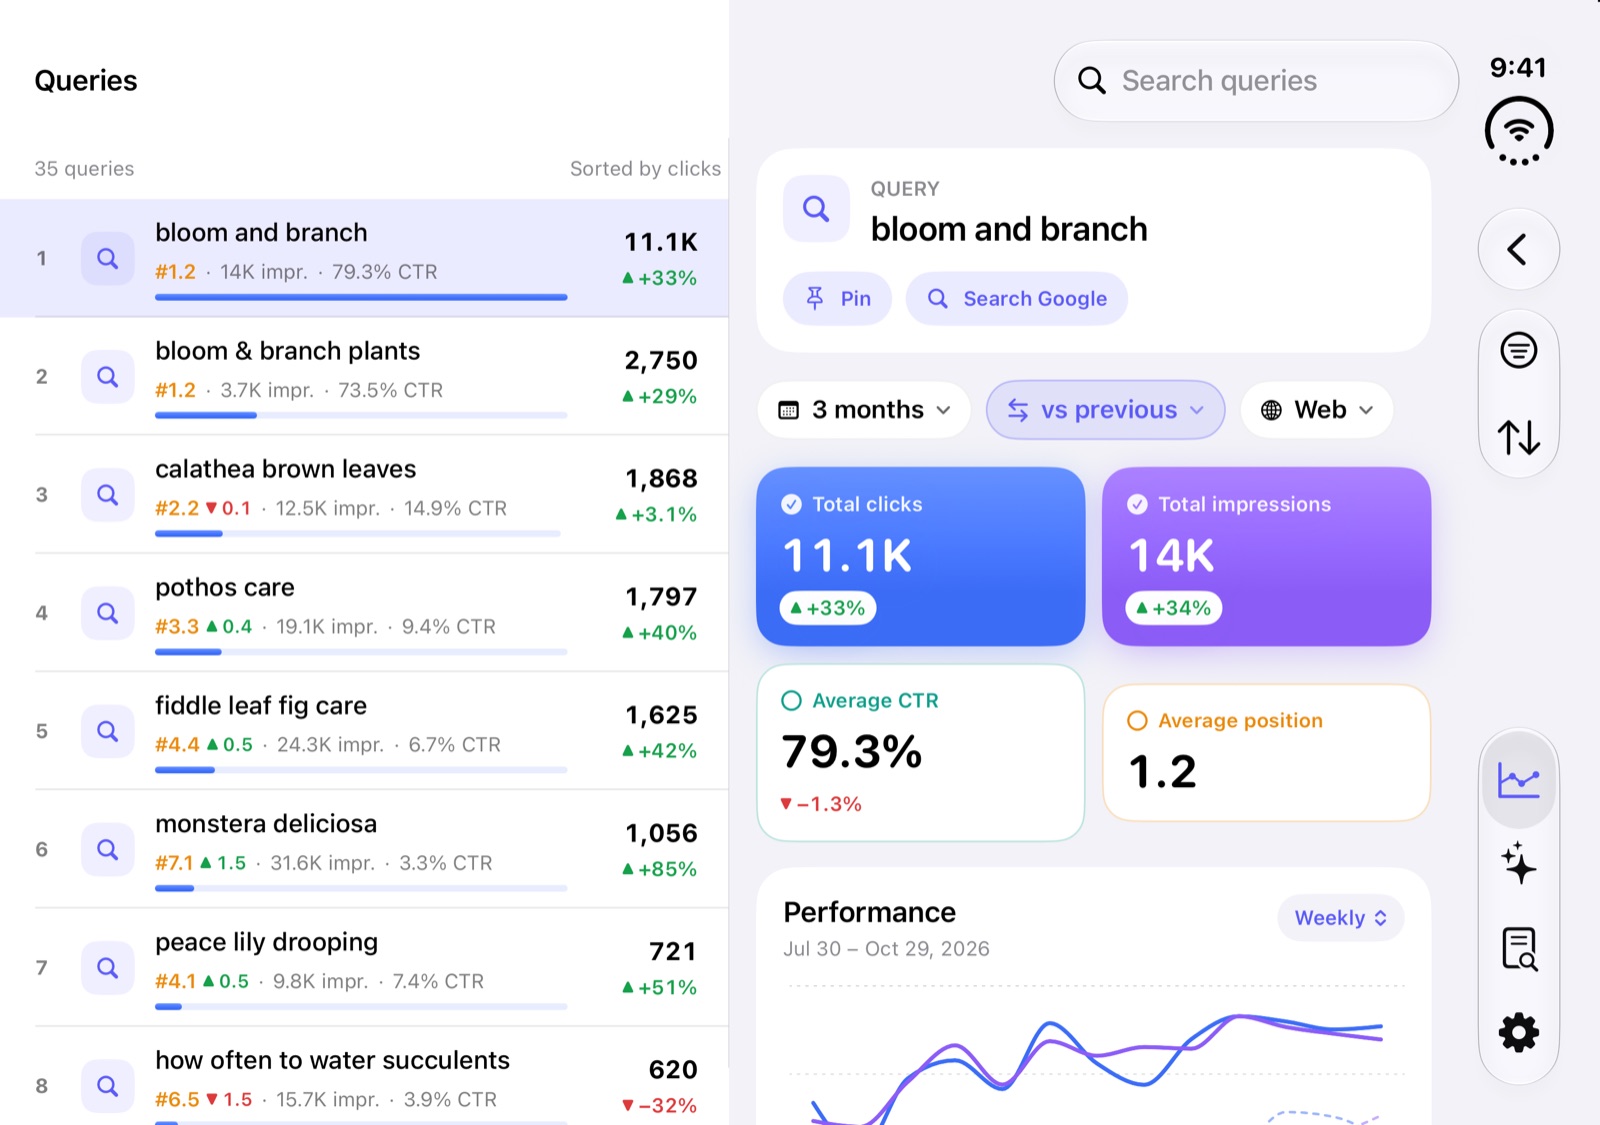Open the page inspection document icon
The width and height of the screenshot is (1600, 1125).
[x=1518, y=949]
